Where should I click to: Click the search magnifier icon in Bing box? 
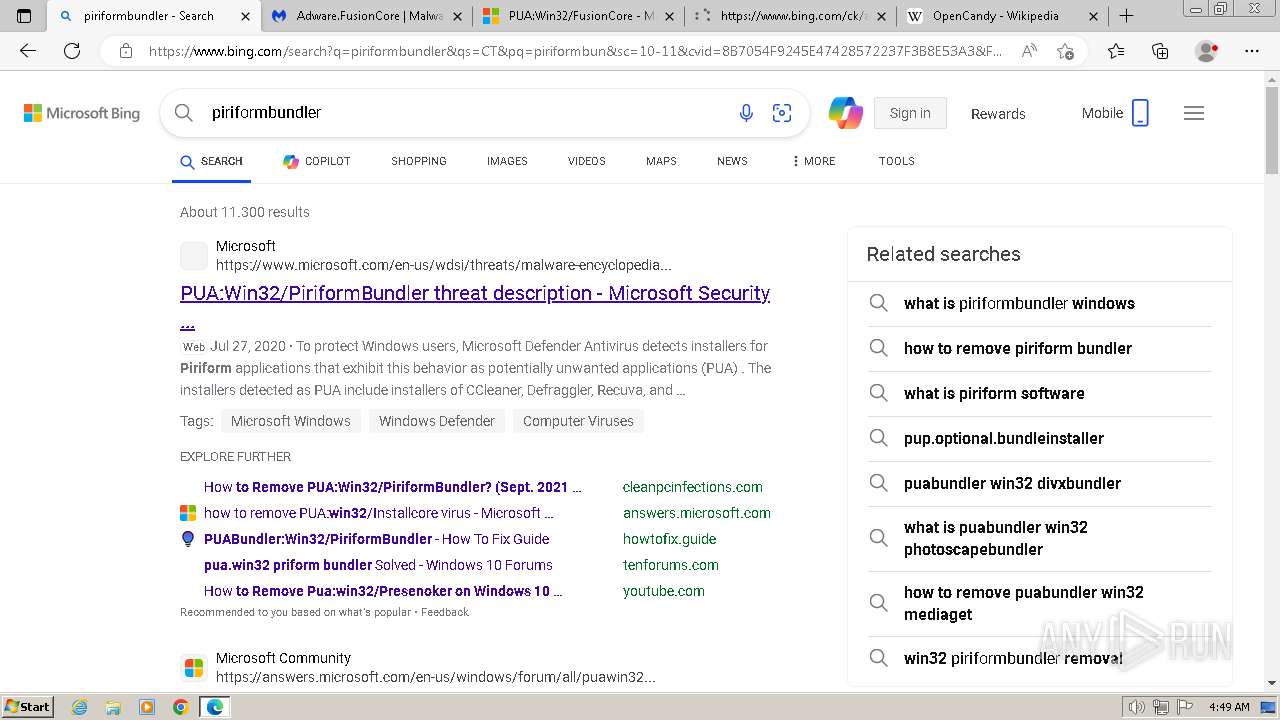184,113
